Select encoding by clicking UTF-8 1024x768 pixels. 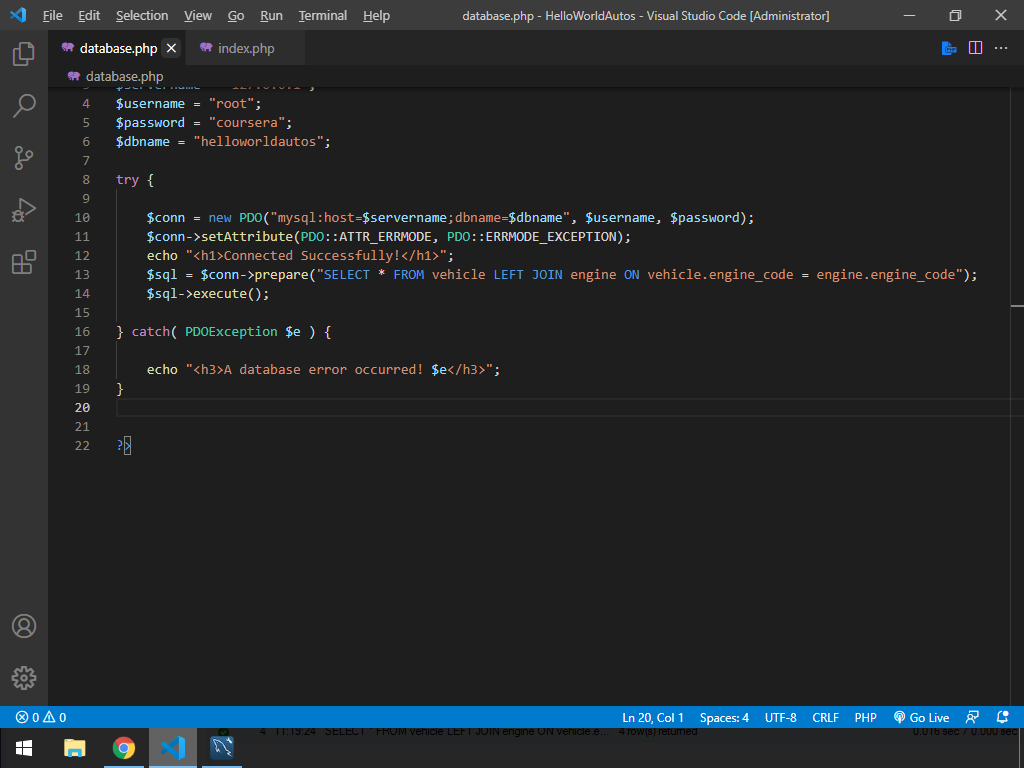781,717
